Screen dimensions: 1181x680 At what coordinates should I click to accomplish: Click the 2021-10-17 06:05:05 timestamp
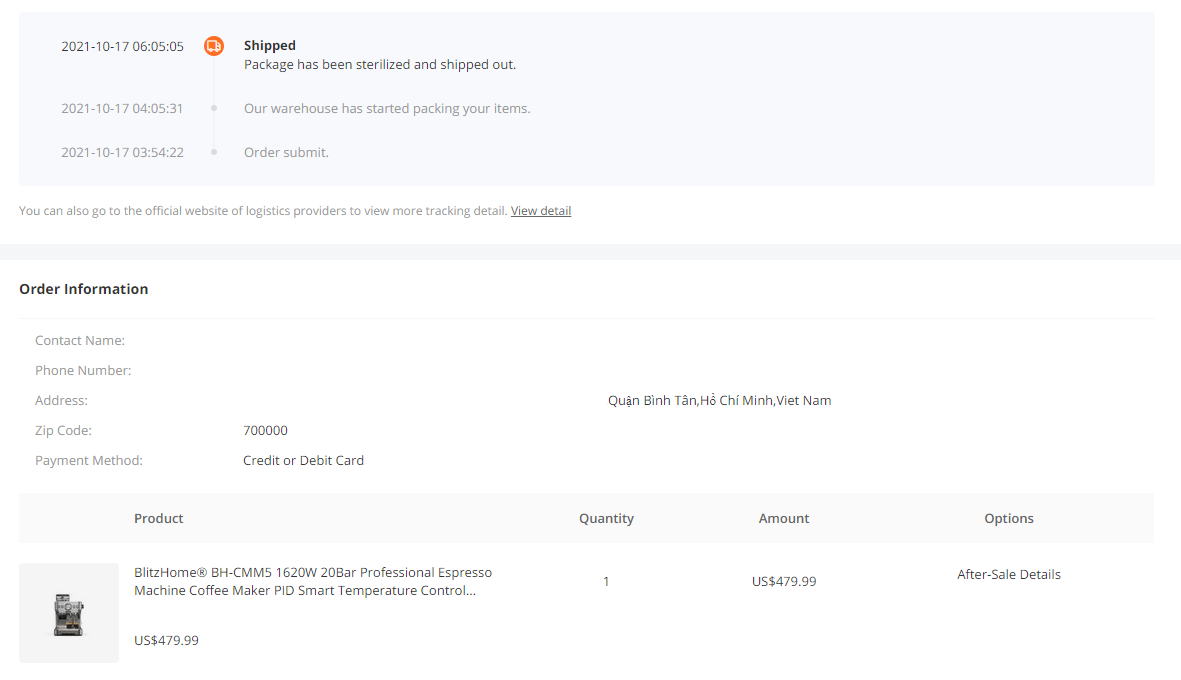[122, 47]
